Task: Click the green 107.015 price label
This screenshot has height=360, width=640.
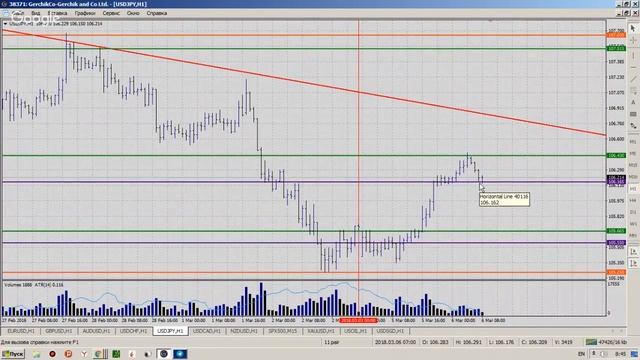Action: (x=616, y=49)
